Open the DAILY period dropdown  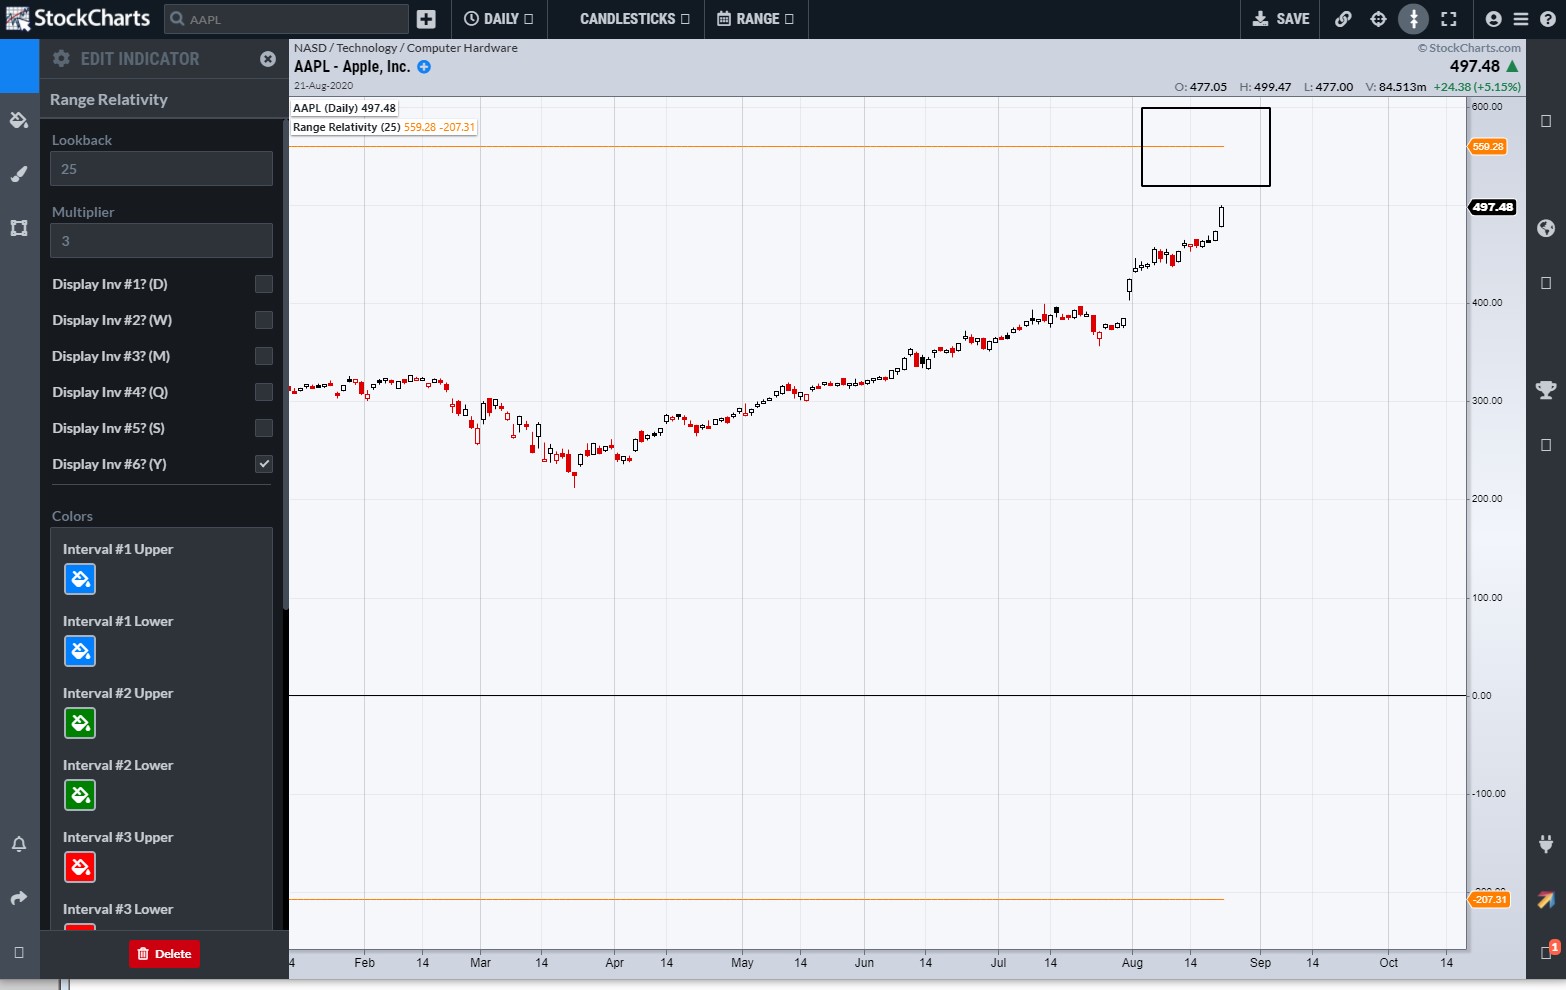498,19
